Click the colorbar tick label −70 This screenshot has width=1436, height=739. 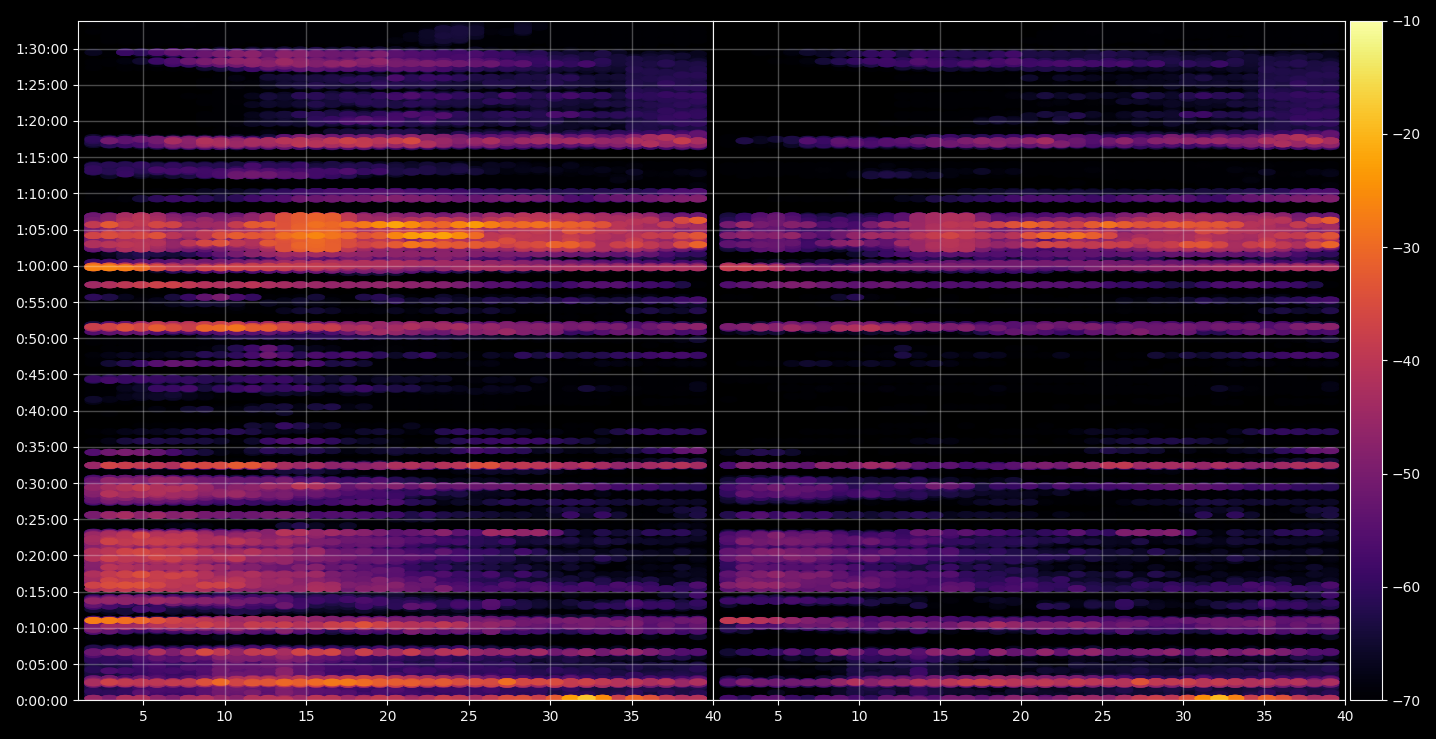(1406, 701)
